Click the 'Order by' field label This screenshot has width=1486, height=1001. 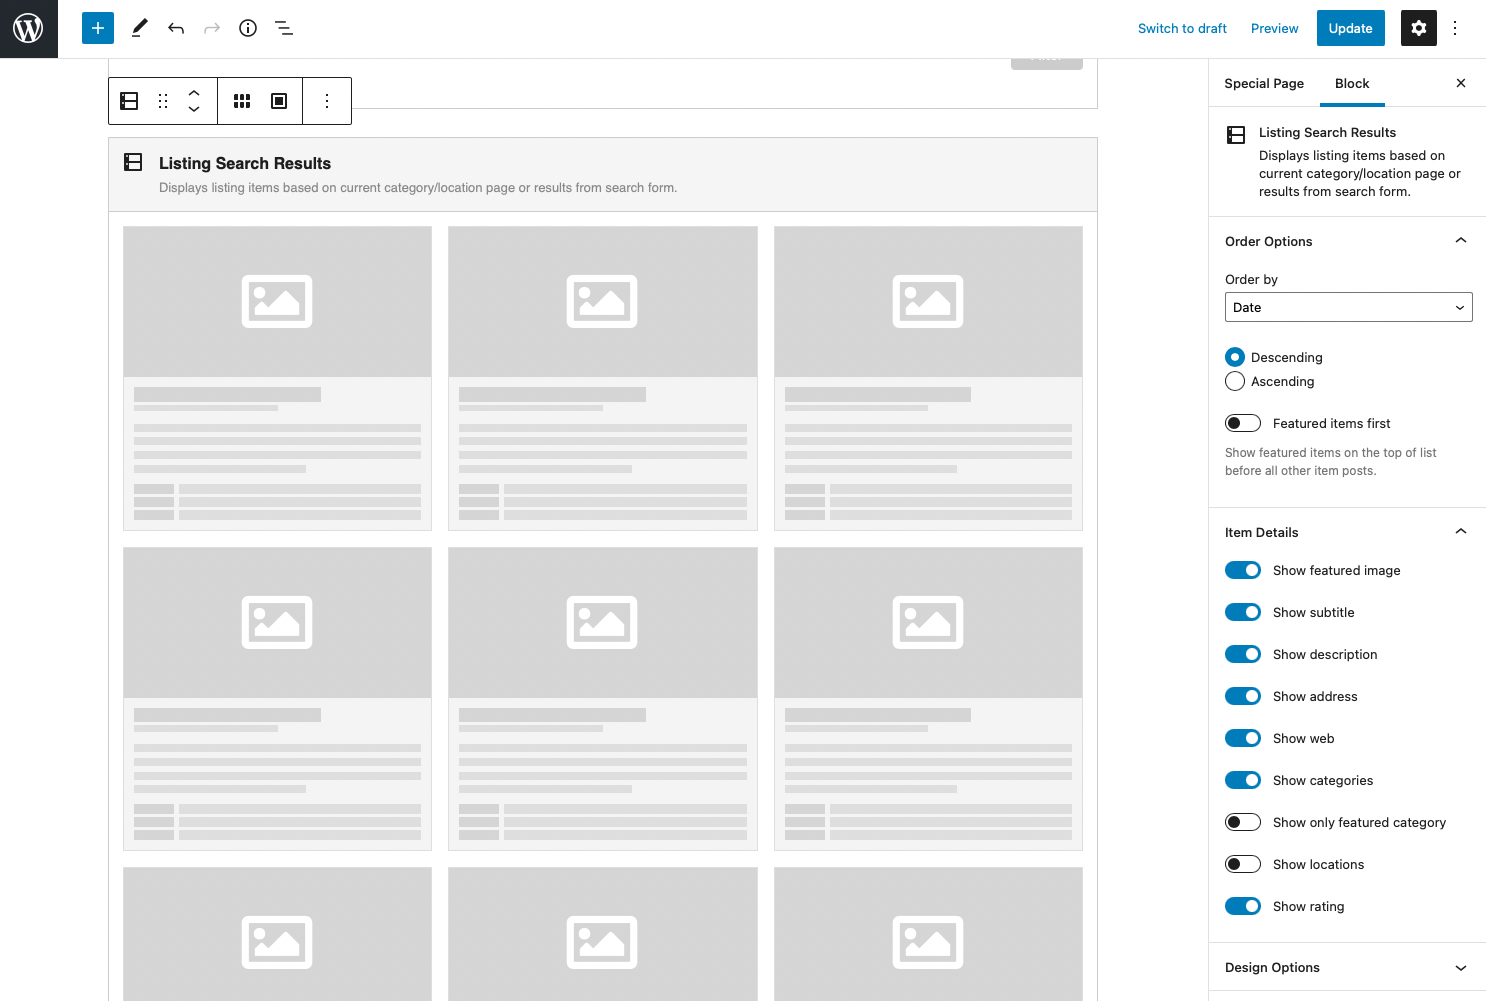point(1251,279)
